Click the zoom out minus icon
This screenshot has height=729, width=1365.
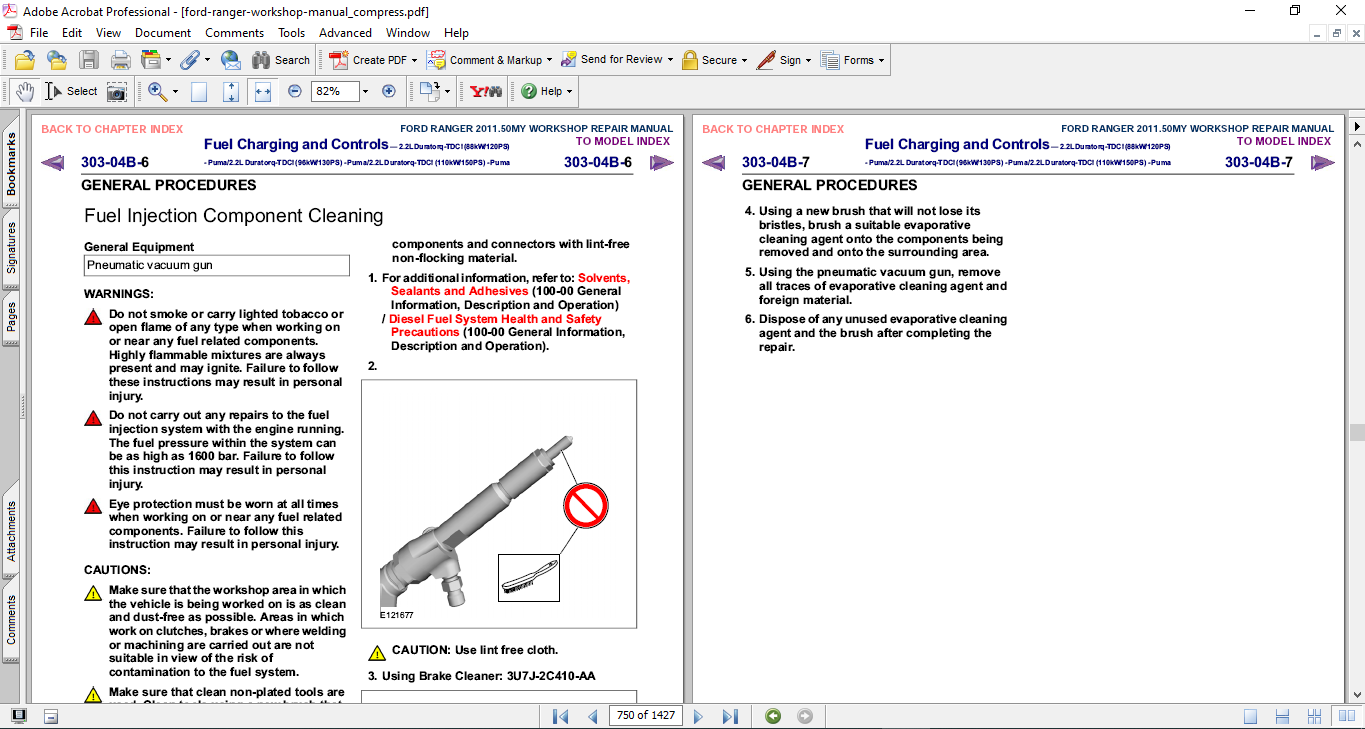tap(295, 91)
